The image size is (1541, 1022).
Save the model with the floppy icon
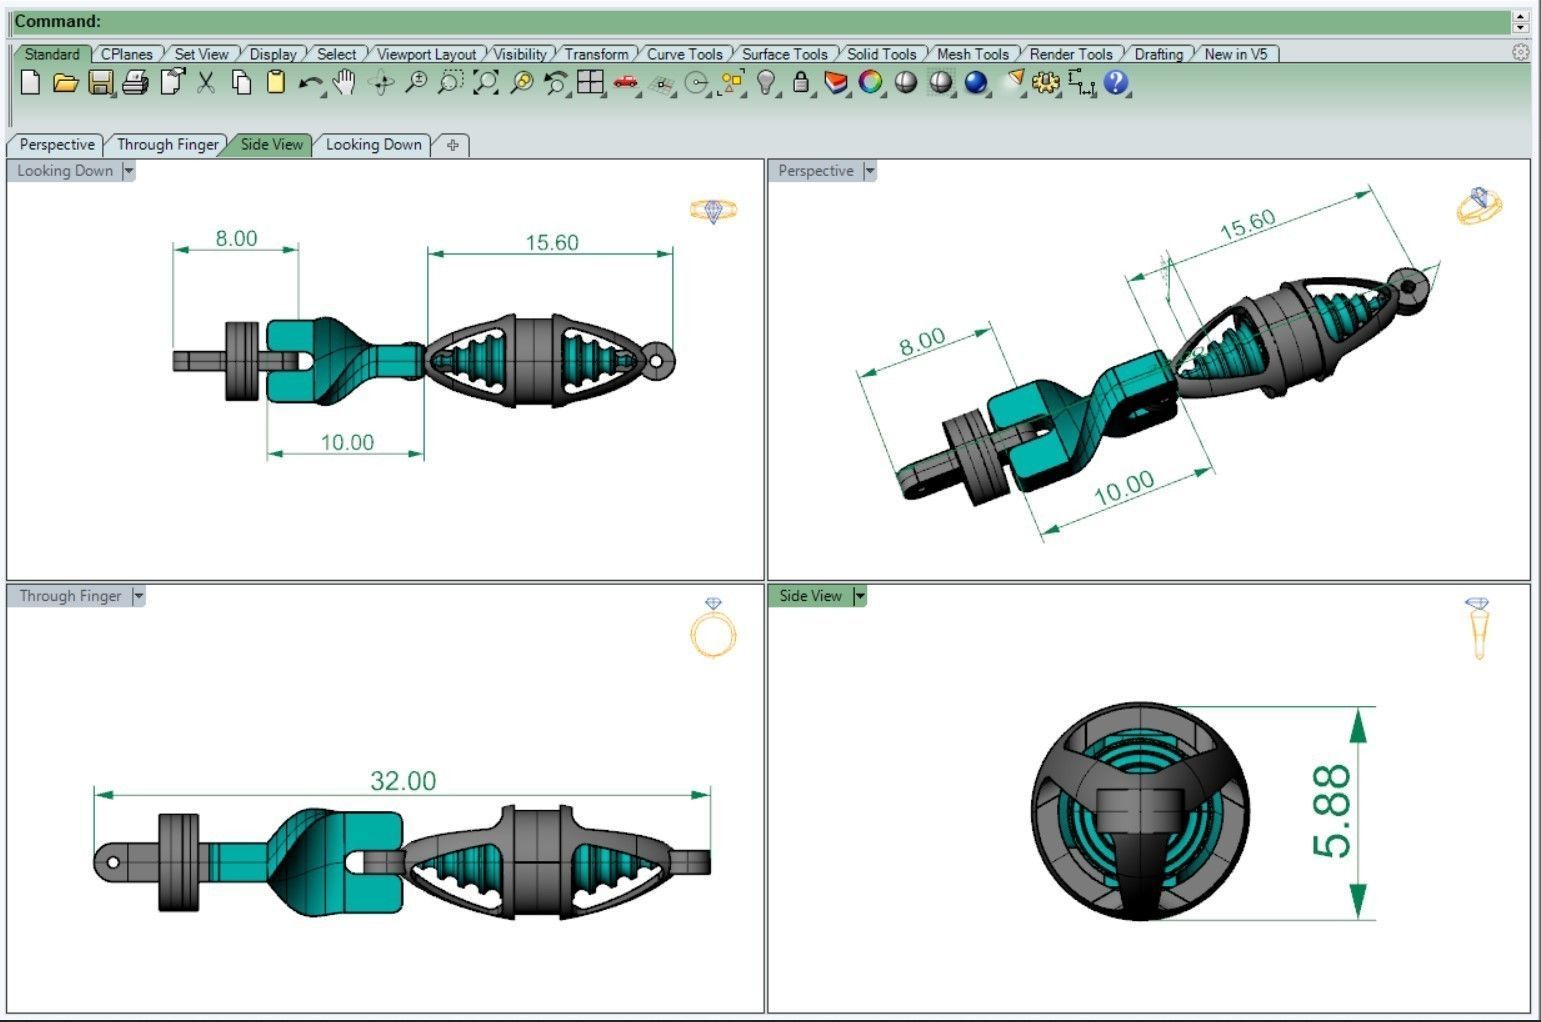(x=100, y=83)
